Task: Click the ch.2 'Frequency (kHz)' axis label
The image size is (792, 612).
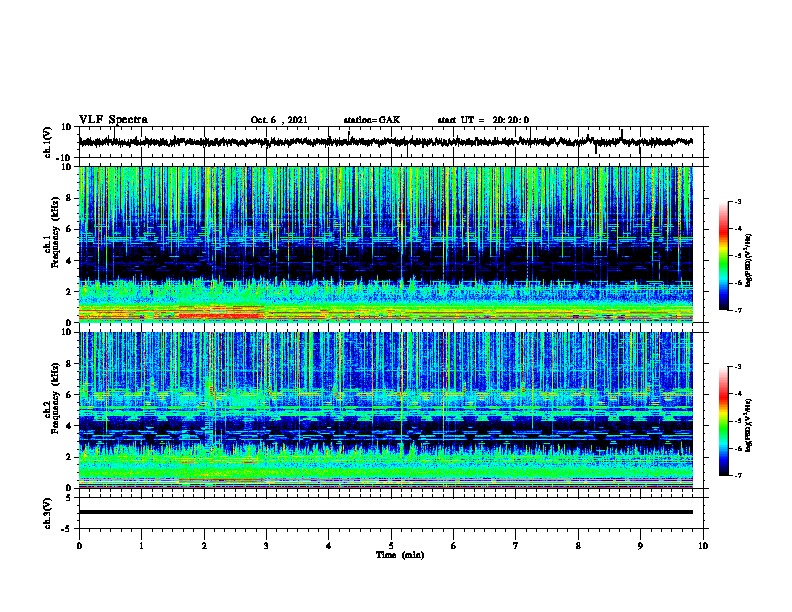Action: [55, 398]
